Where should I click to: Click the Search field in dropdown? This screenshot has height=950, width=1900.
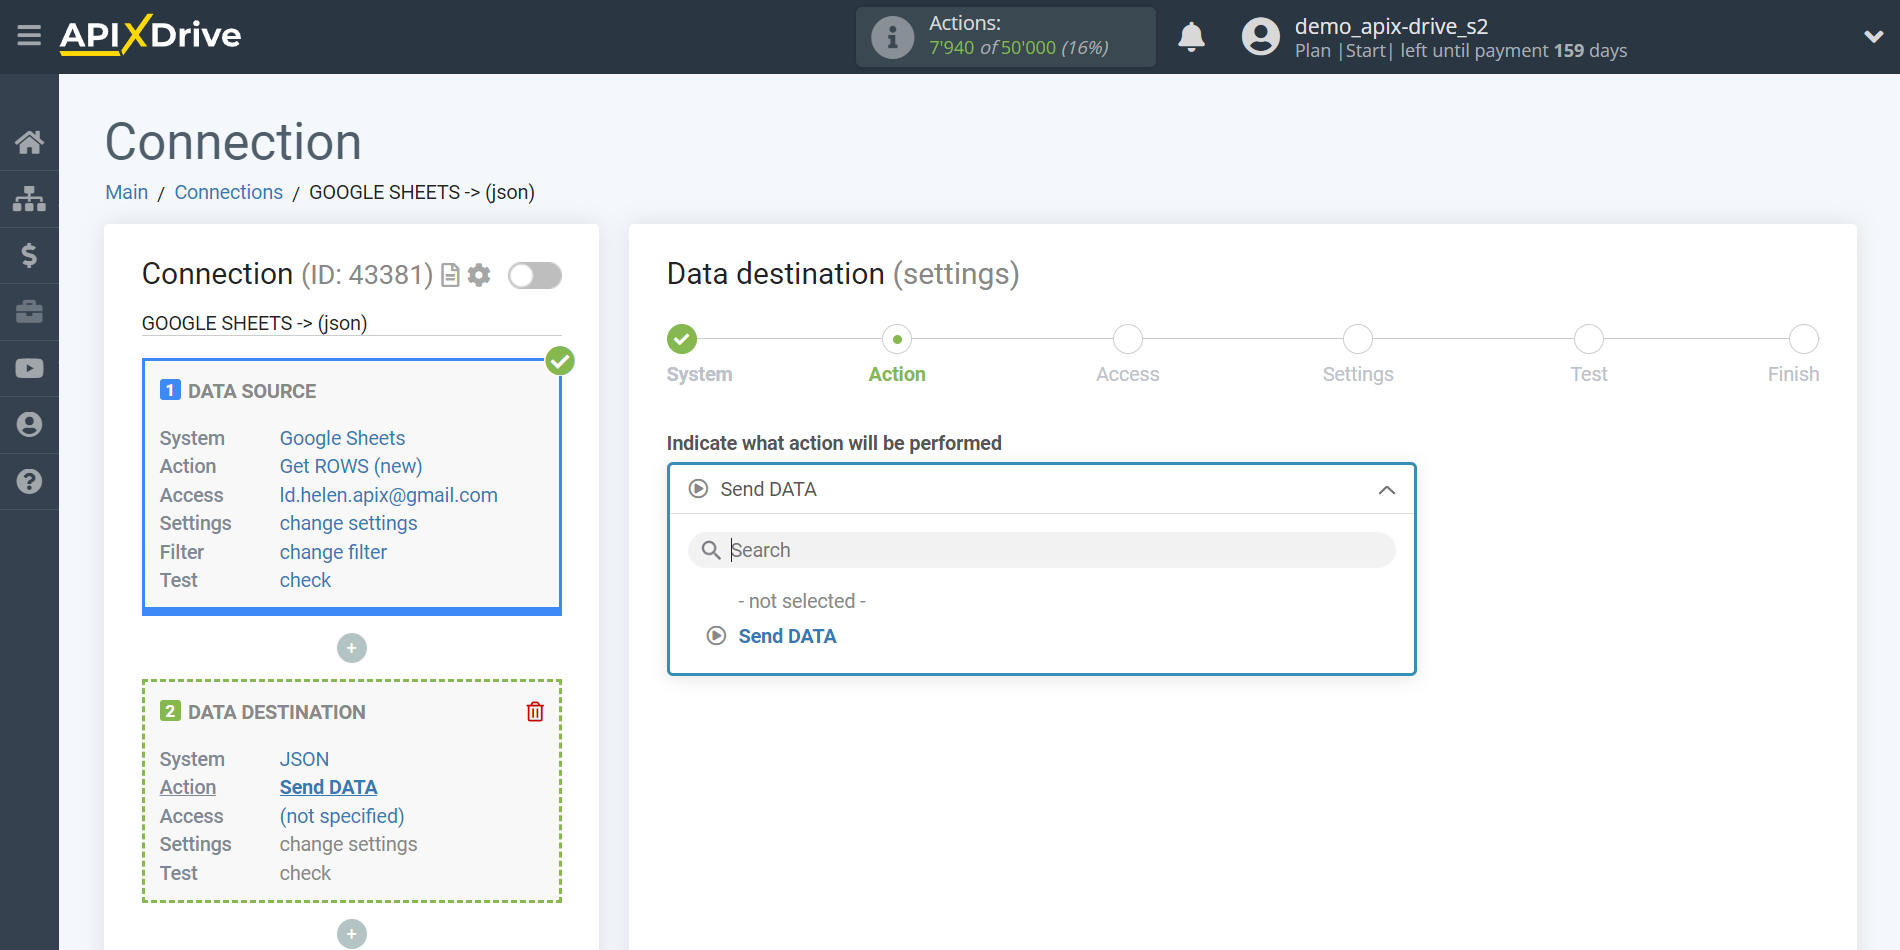pos(1041,550)
